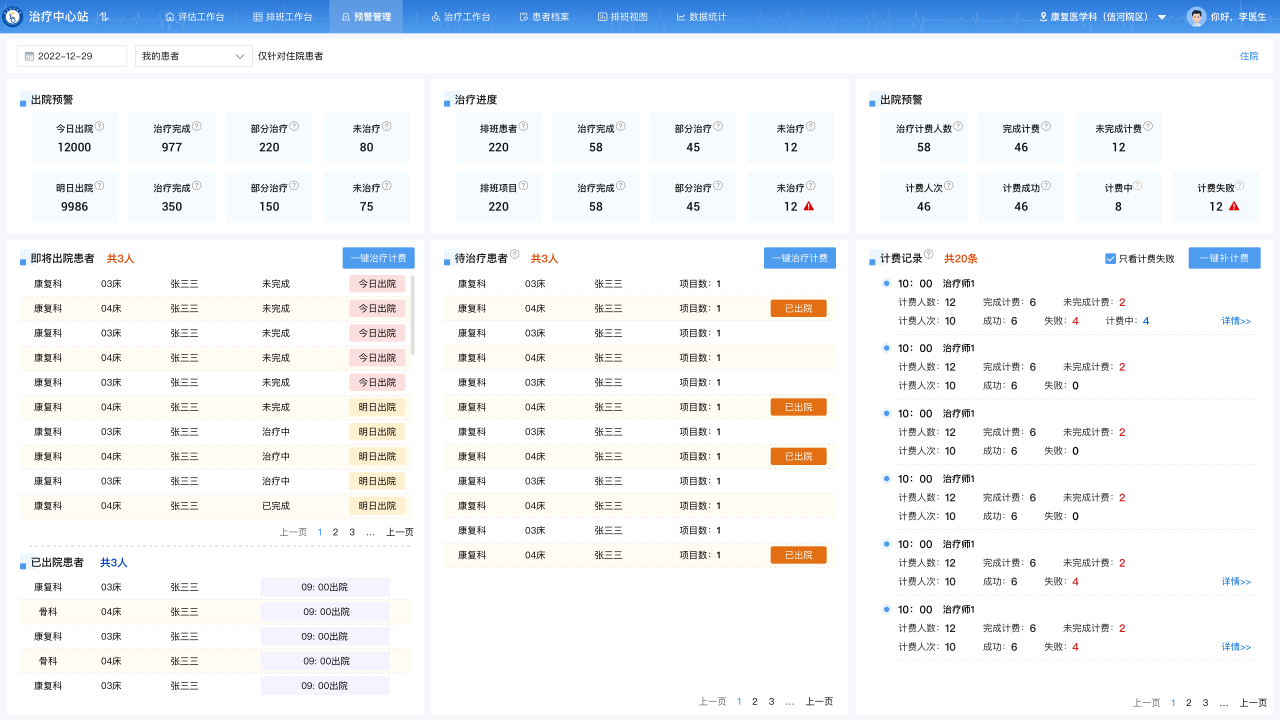Viewport: 1280px width, 720px height.
Task: Click the help icon beside 计费记录 title
Action: [x=929, y=255]
